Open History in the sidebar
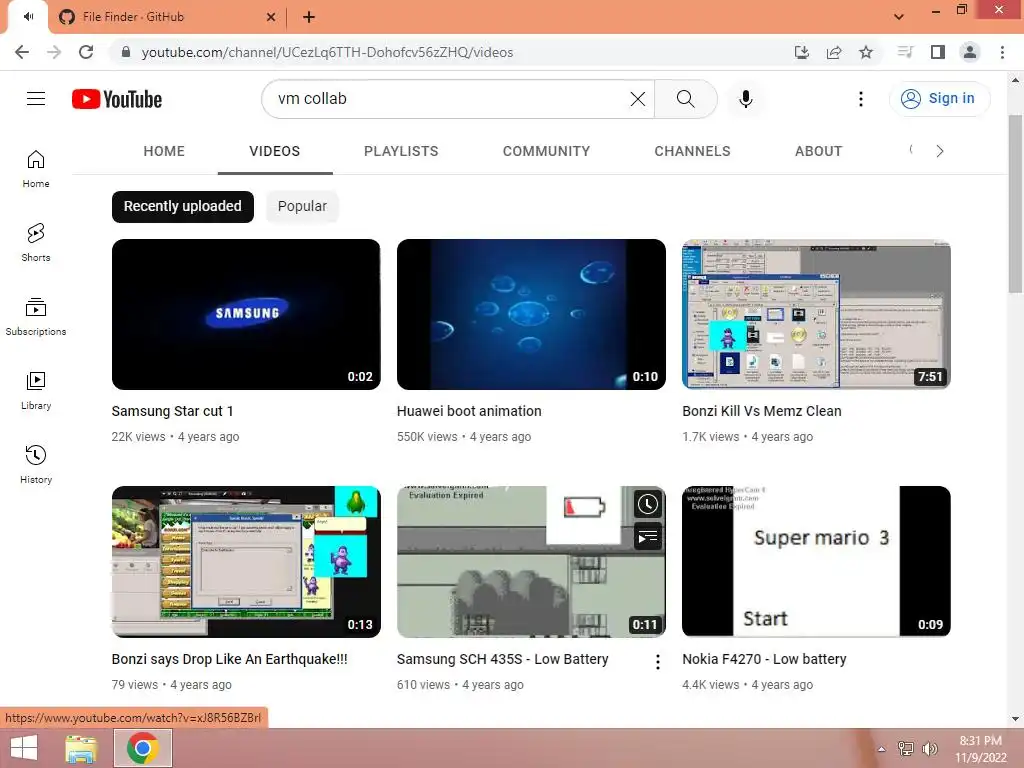This screenshot has width=1024, height=768. [x=36, y=464]
